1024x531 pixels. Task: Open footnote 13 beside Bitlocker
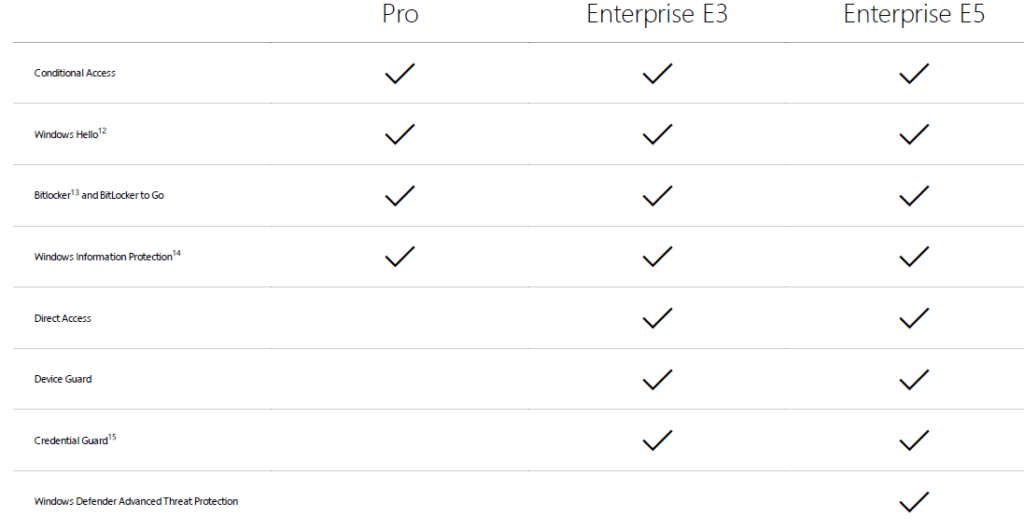75,191
